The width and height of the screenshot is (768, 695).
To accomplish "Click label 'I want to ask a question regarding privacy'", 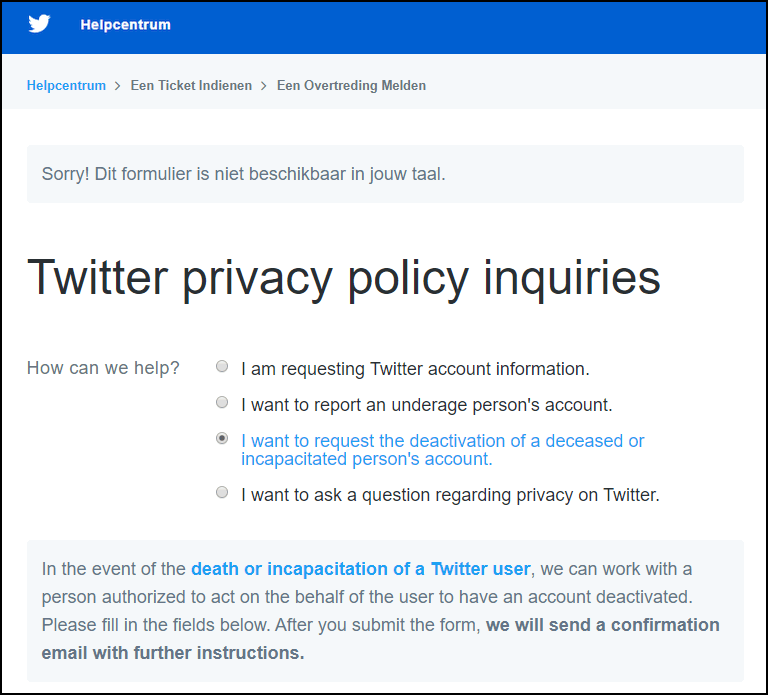I will (x=451, y=495).
